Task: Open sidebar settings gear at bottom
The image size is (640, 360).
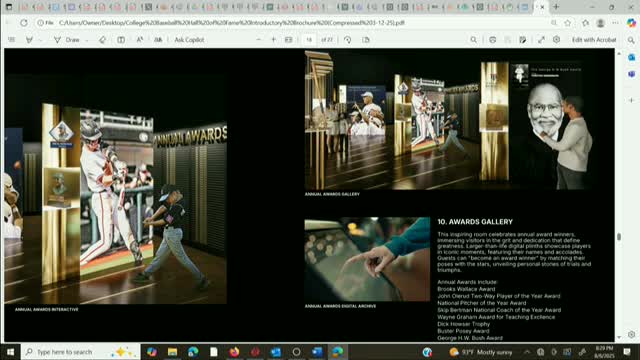Action: point(631,334)
